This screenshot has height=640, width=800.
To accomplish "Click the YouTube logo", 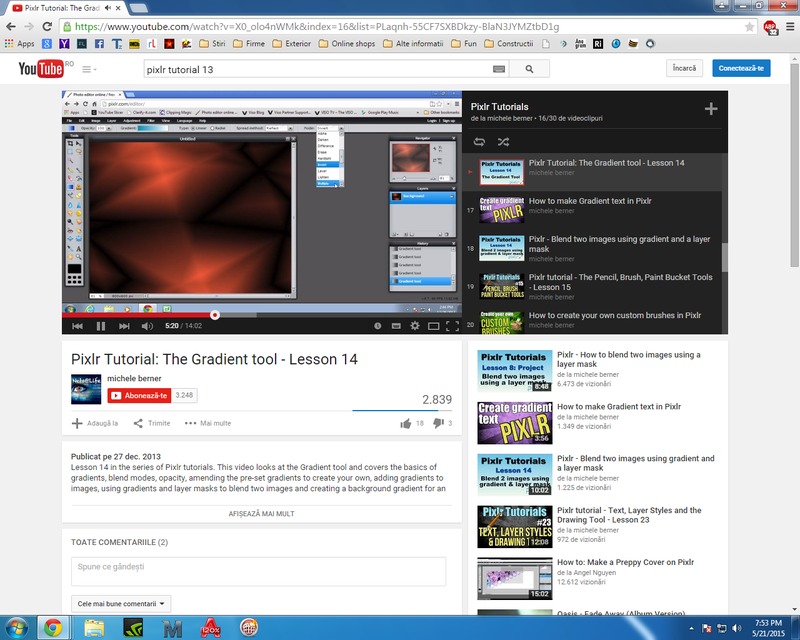I will pyautogui.click(x=41, y=68).
